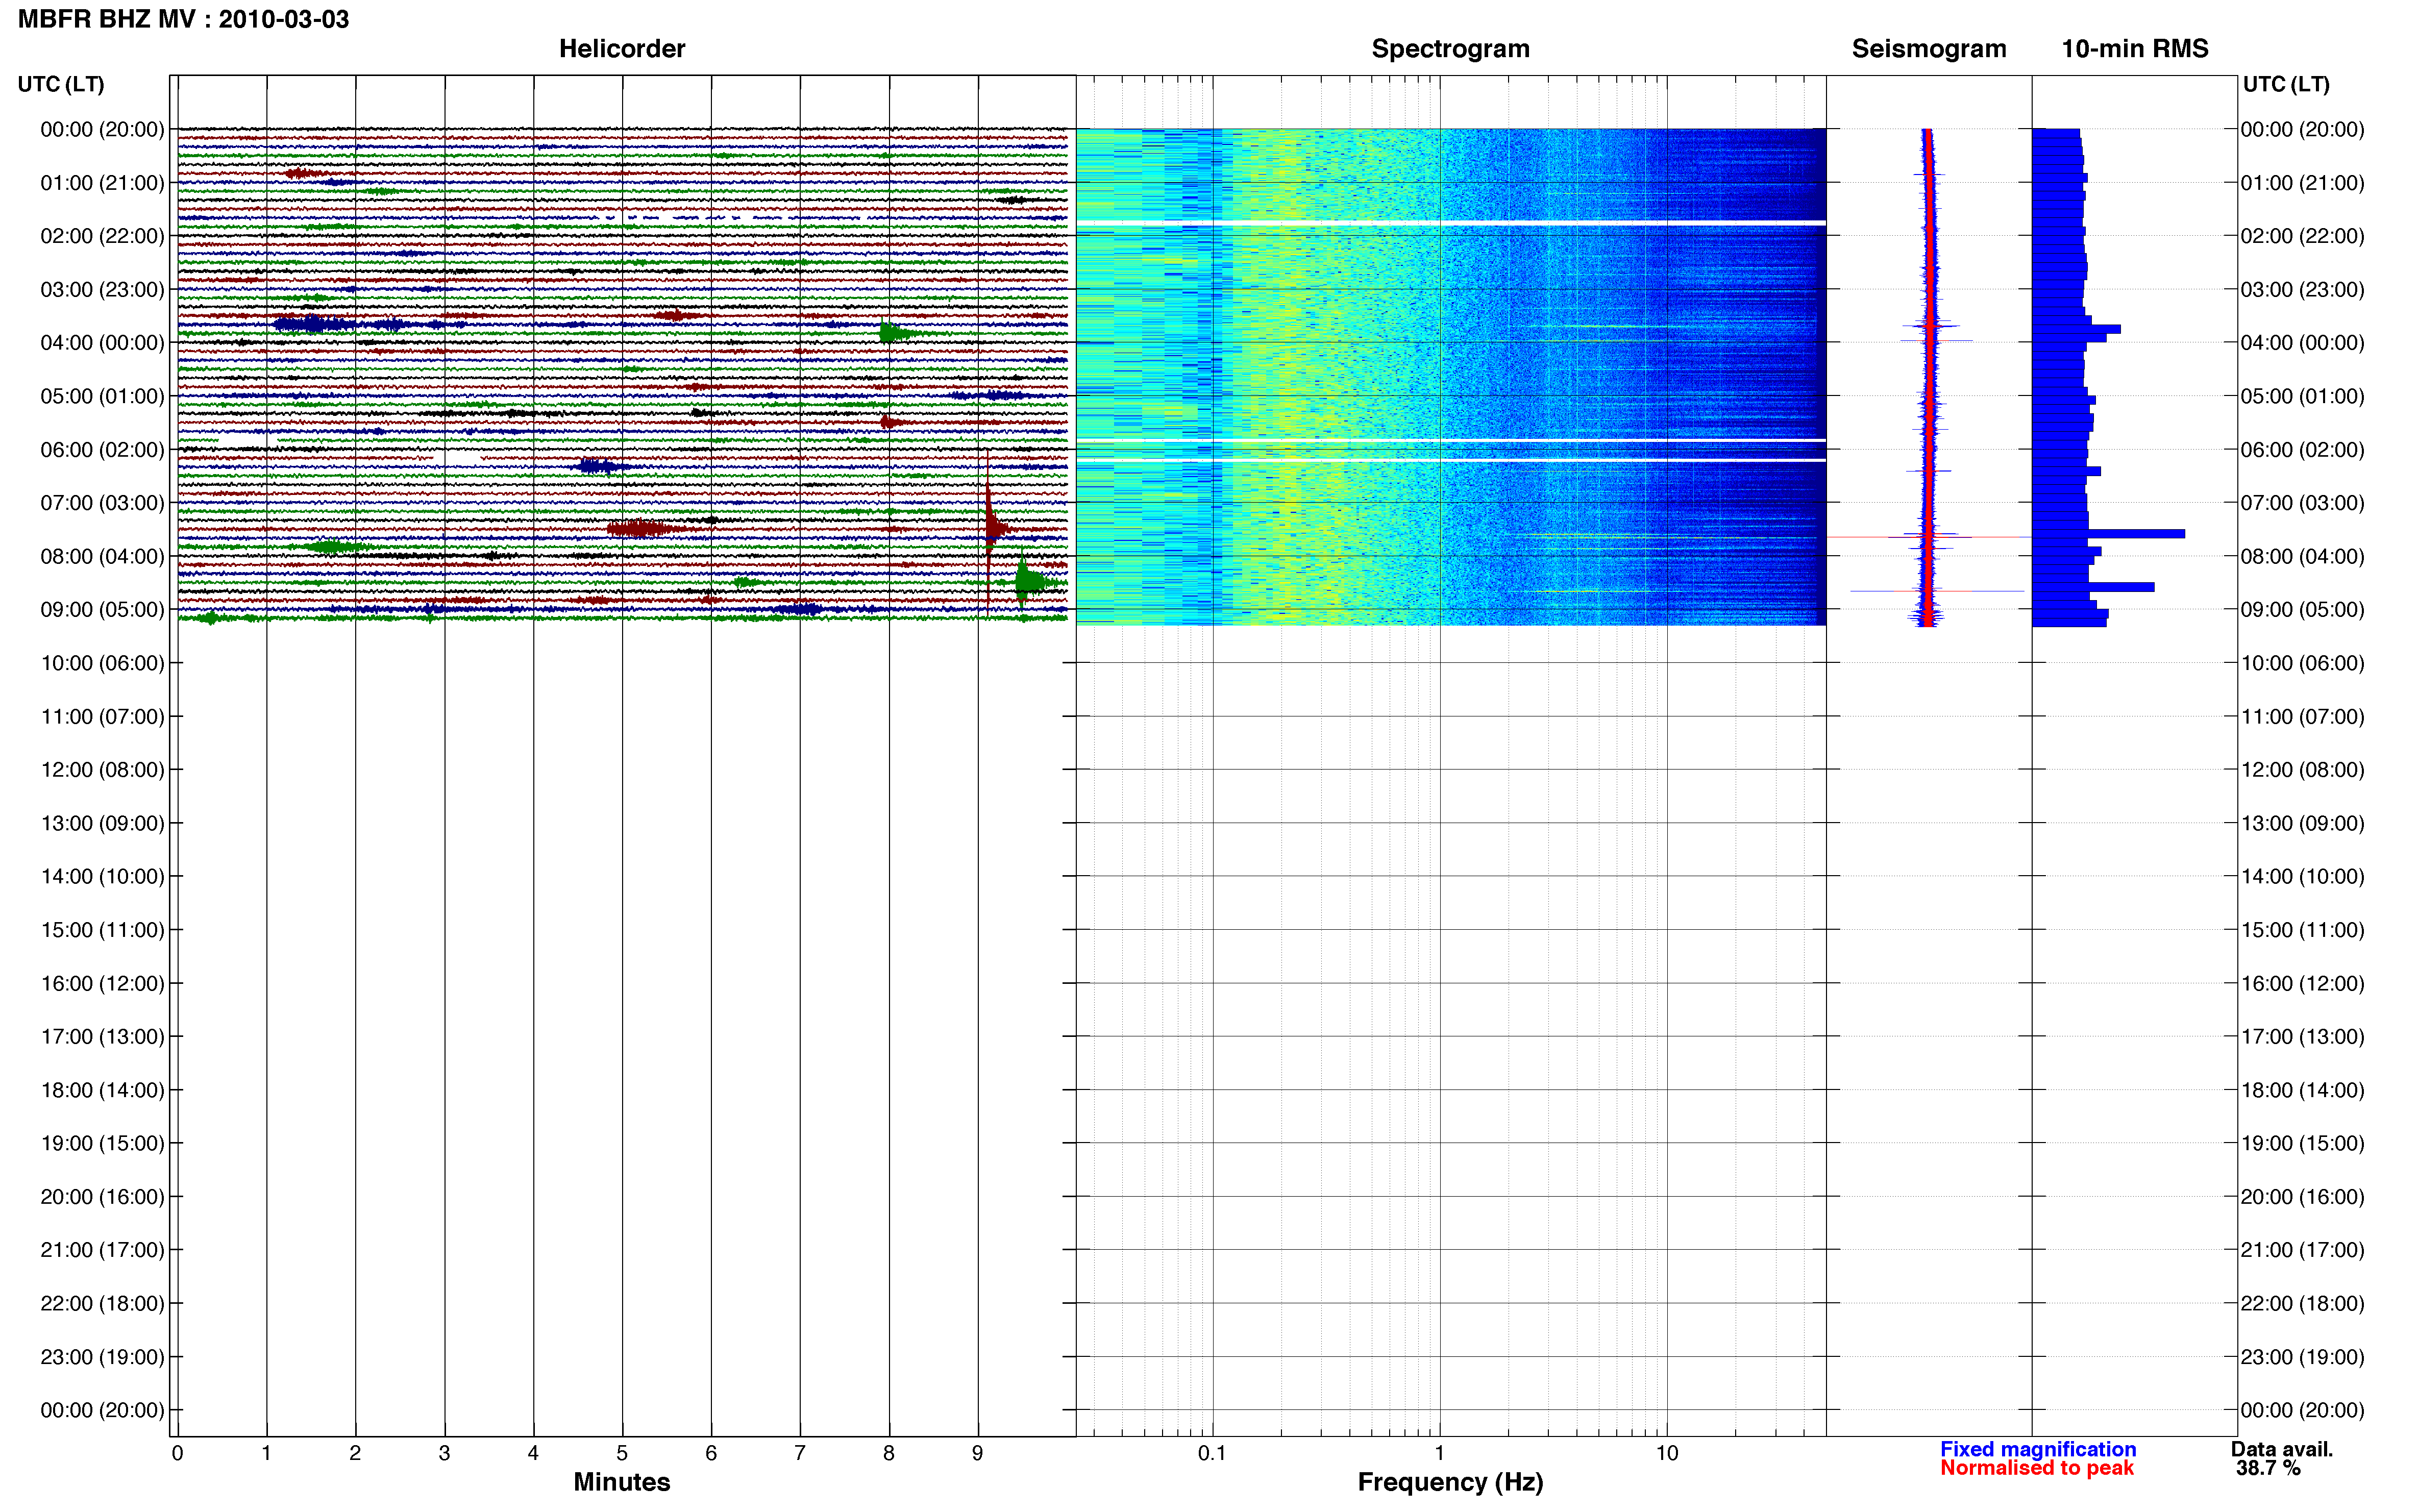
Task: Click the title text 'MBFR BHZ MV : 2010-03-03'
Action: tap(183, 19)
